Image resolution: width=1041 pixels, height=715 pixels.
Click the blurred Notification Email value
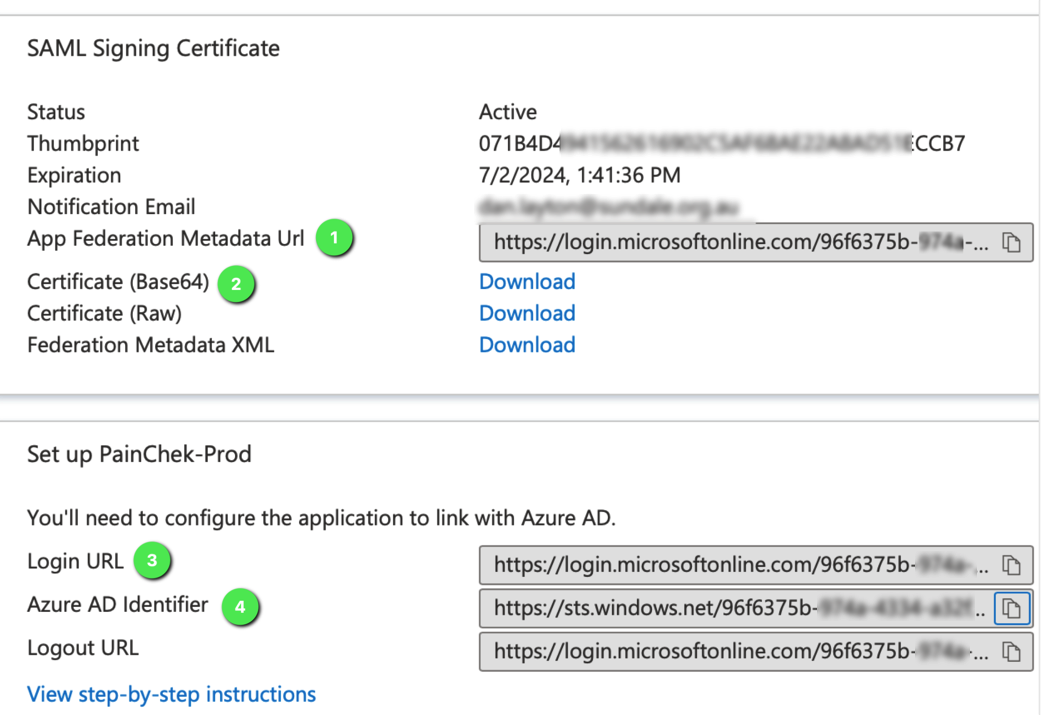(x=609, y=207)
